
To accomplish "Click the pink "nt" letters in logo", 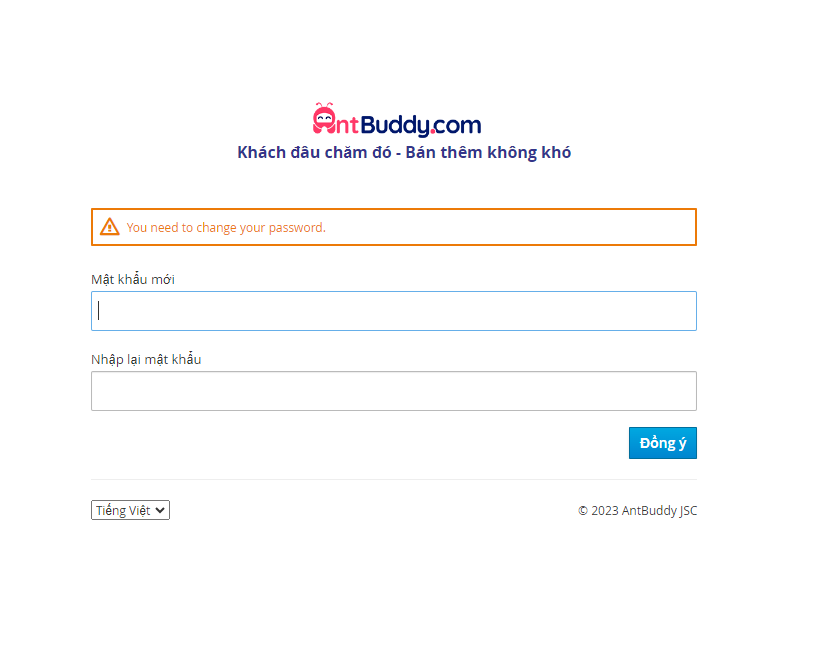I will 347,126.
